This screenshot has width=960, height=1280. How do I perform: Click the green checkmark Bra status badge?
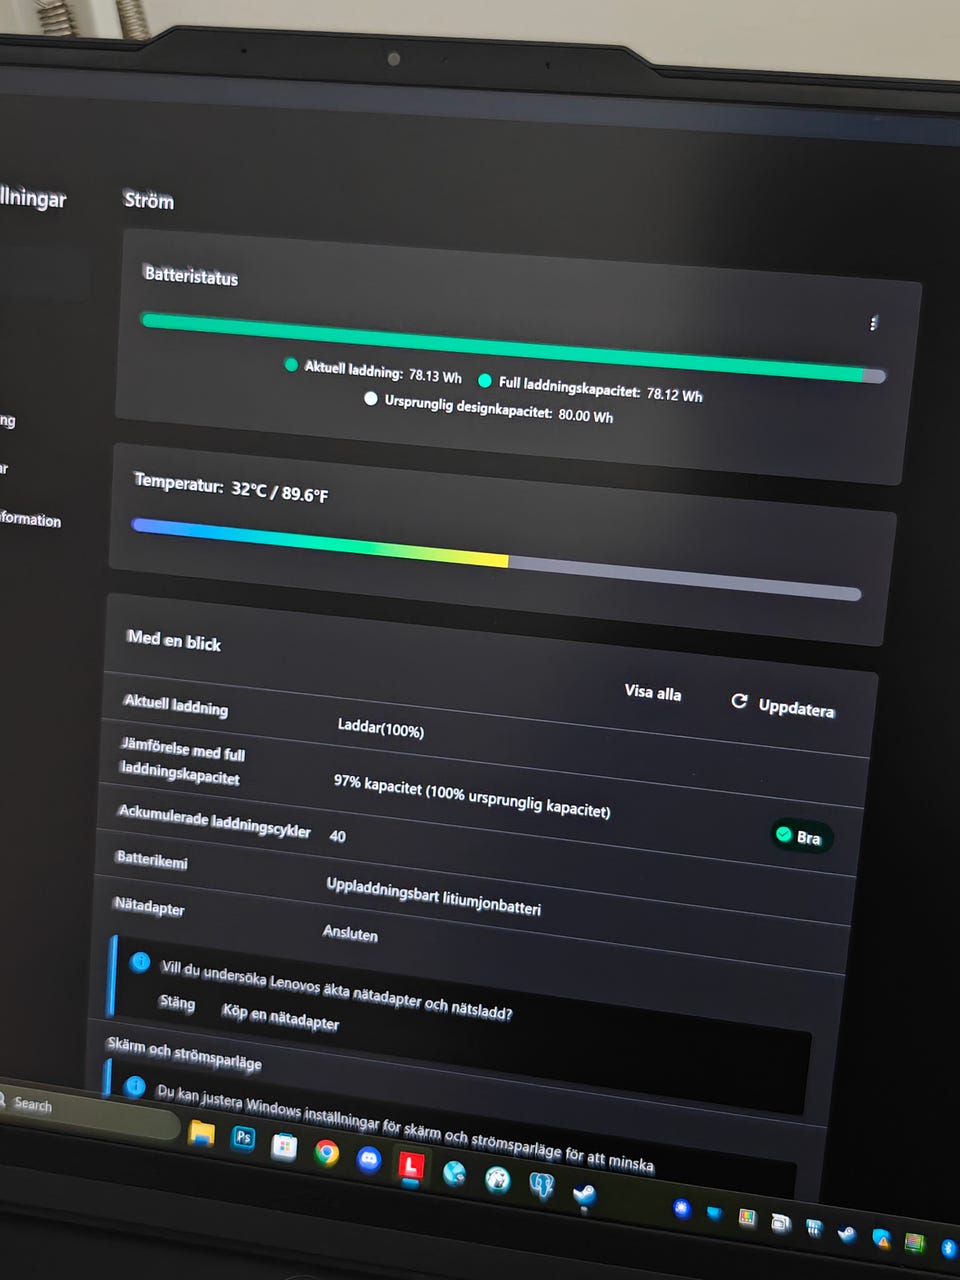click(x=800, y=836)
